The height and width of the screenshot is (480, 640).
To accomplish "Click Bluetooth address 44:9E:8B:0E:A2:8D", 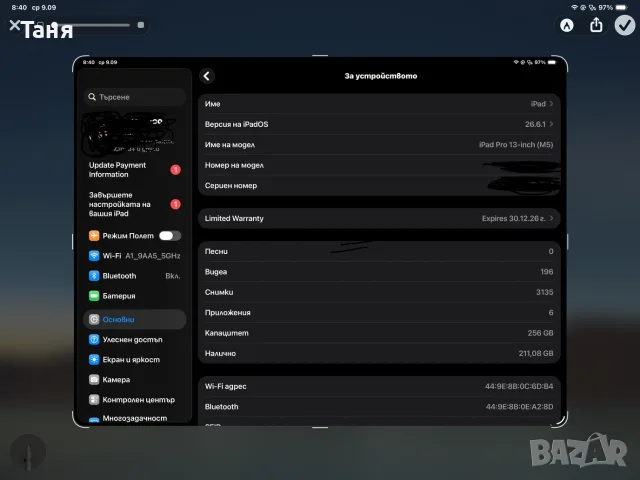I will (x=519, y=407).
